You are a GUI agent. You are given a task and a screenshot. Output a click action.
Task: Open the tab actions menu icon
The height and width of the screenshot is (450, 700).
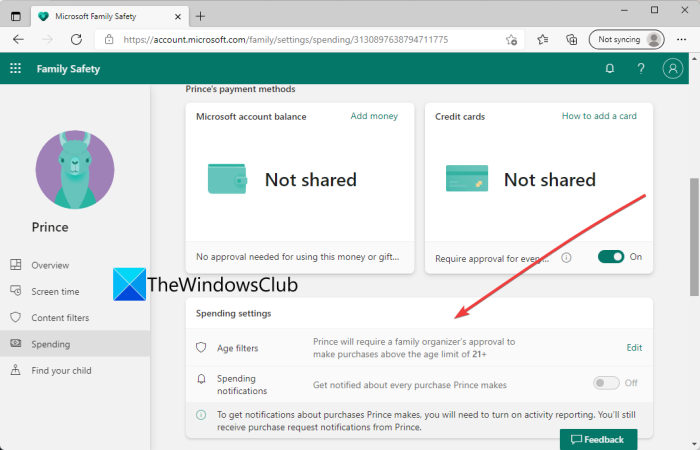point(16,17)
